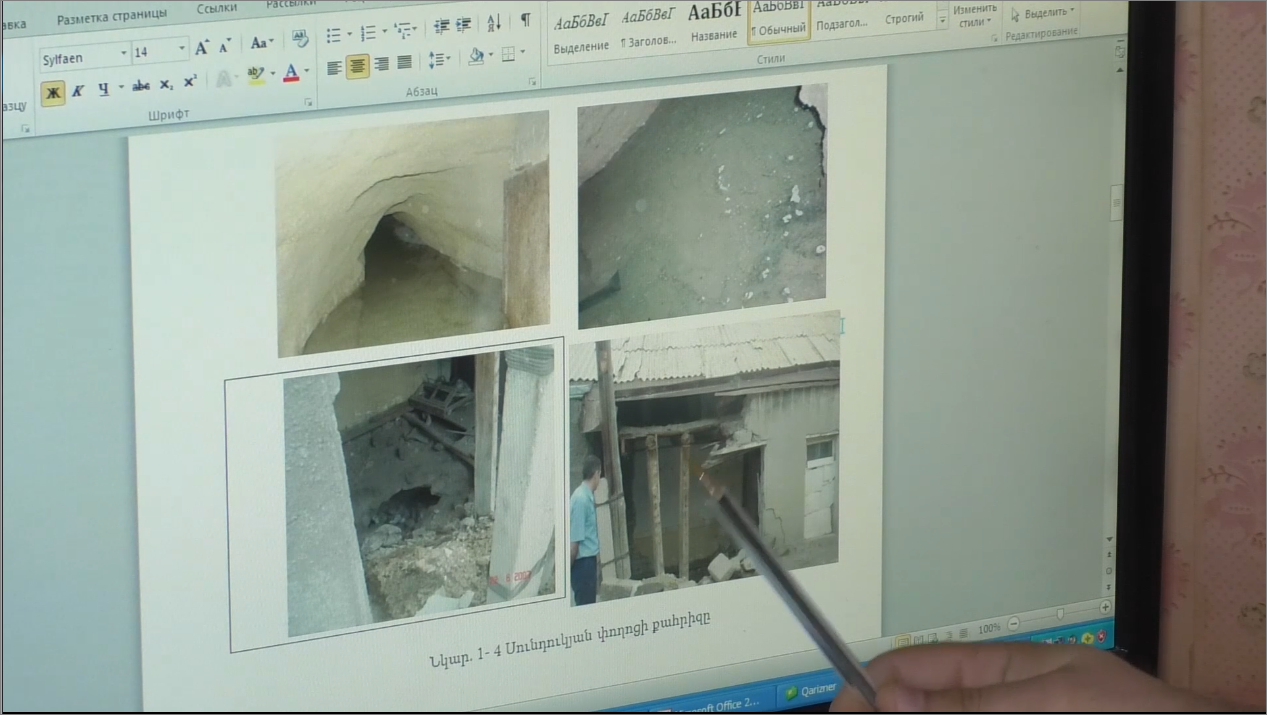Click the Shrink Font icon
Image resolution: width=1267 pixels, height=715 pixels.
click(x=225, y=47)
